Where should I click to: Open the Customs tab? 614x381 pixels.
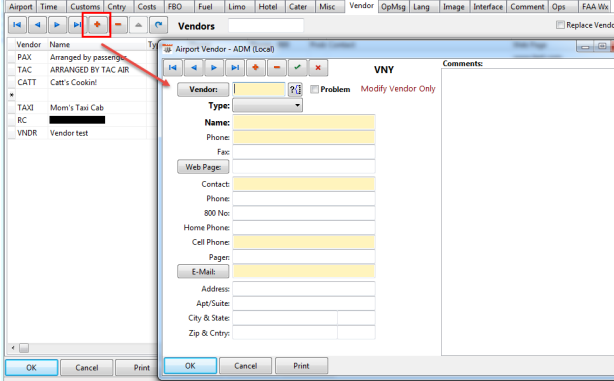pos(85,7)
